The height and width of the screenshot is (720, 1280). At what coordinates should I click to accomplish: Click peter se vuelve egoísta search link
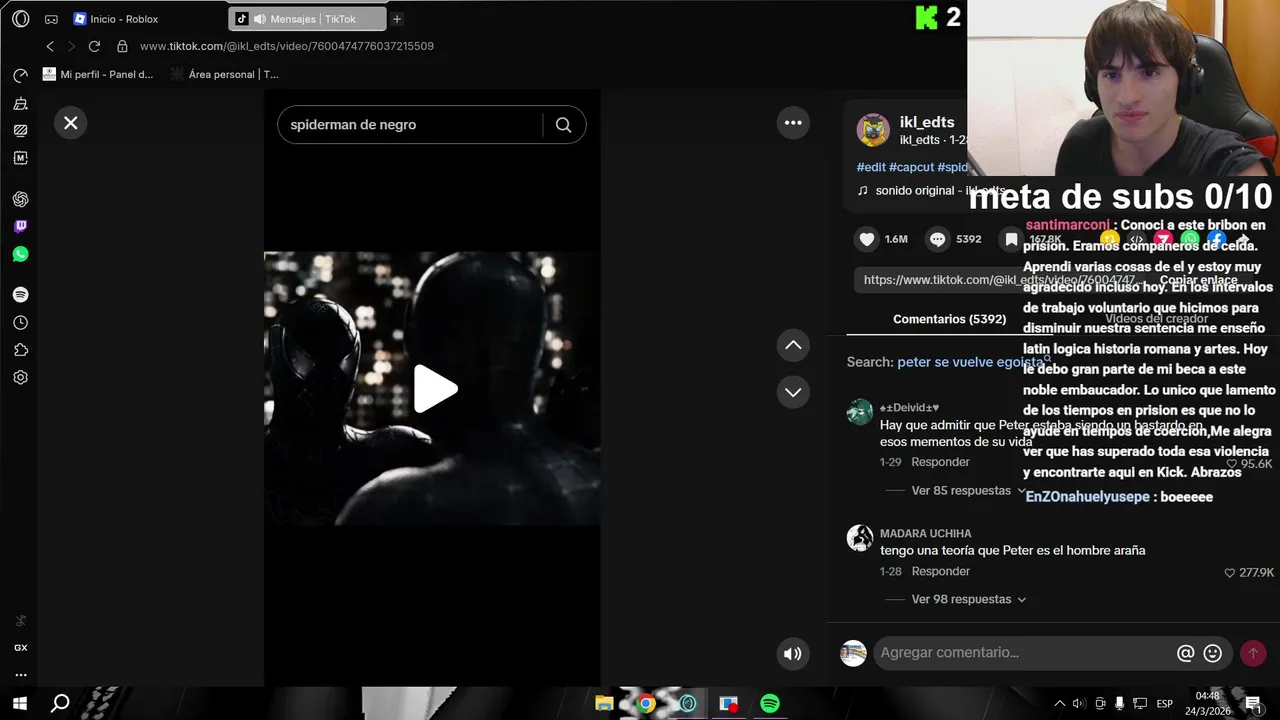tap(970, 362)
